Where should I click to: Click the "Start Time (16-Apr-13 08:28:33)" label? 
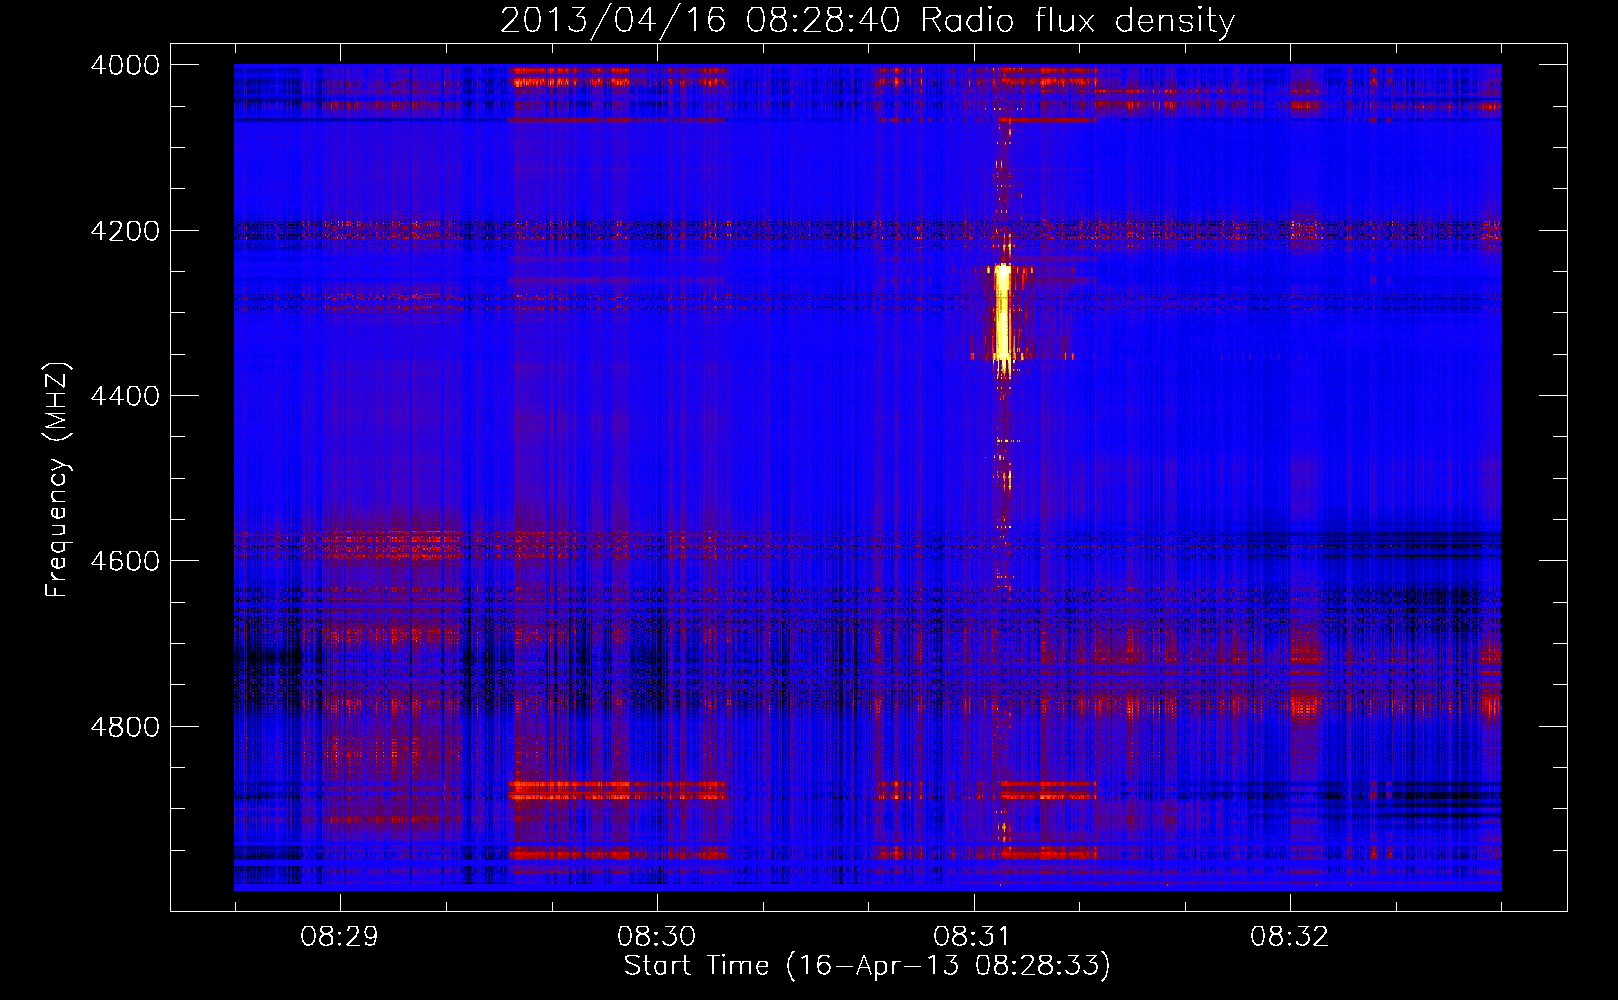click(867, 966)
